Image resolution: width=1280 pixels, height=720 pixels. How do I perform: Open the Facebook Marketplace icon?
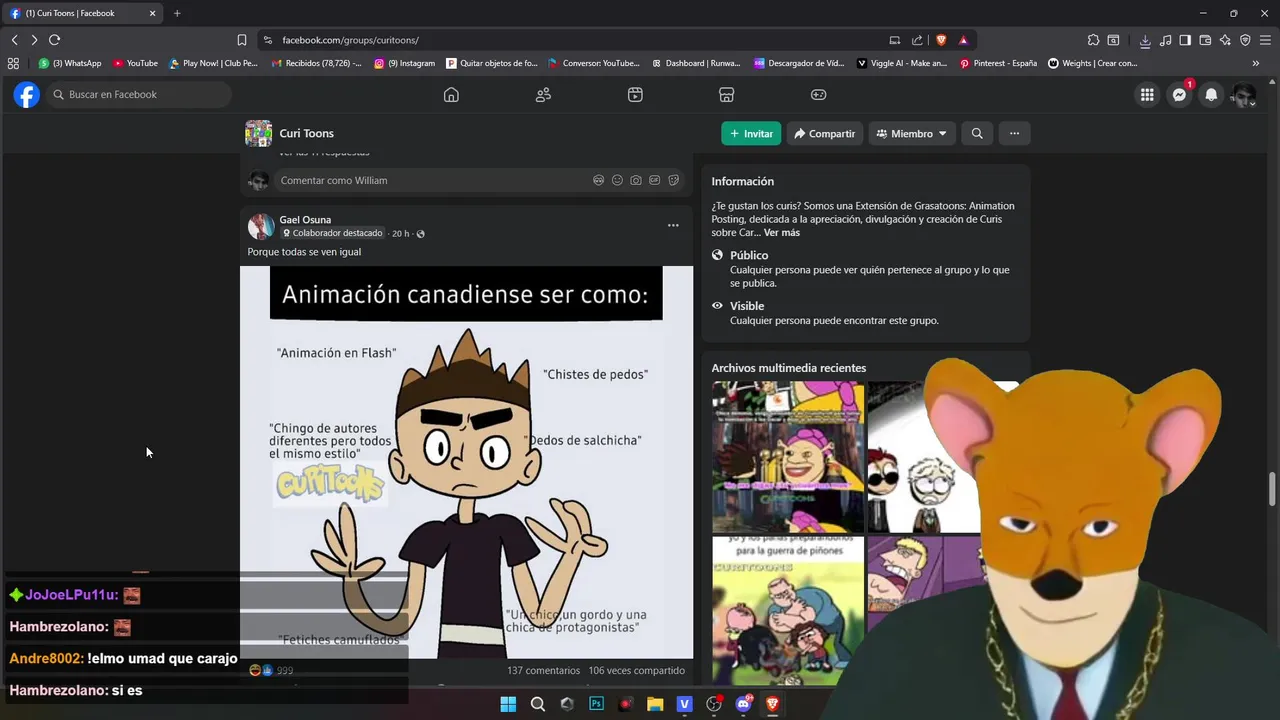click(727, 94)
